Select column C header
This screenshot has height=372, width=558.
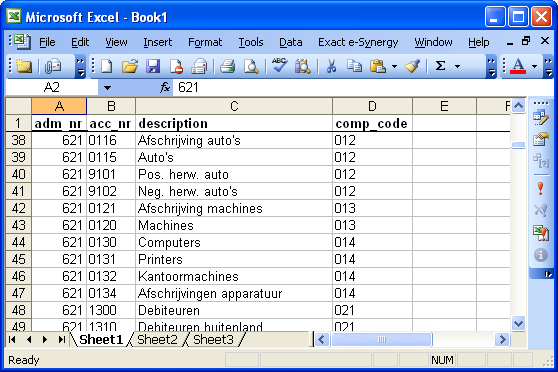tap(234, 106)
